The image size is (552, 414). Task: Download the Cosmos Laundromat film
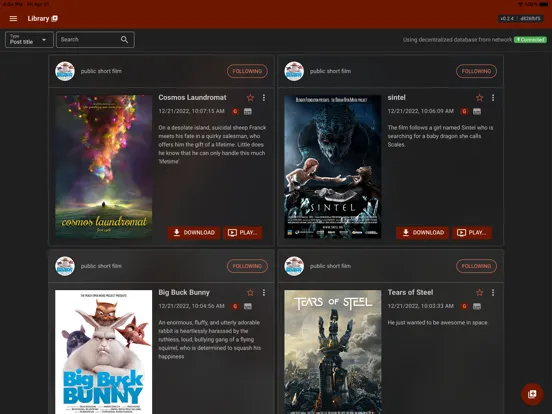194,233
